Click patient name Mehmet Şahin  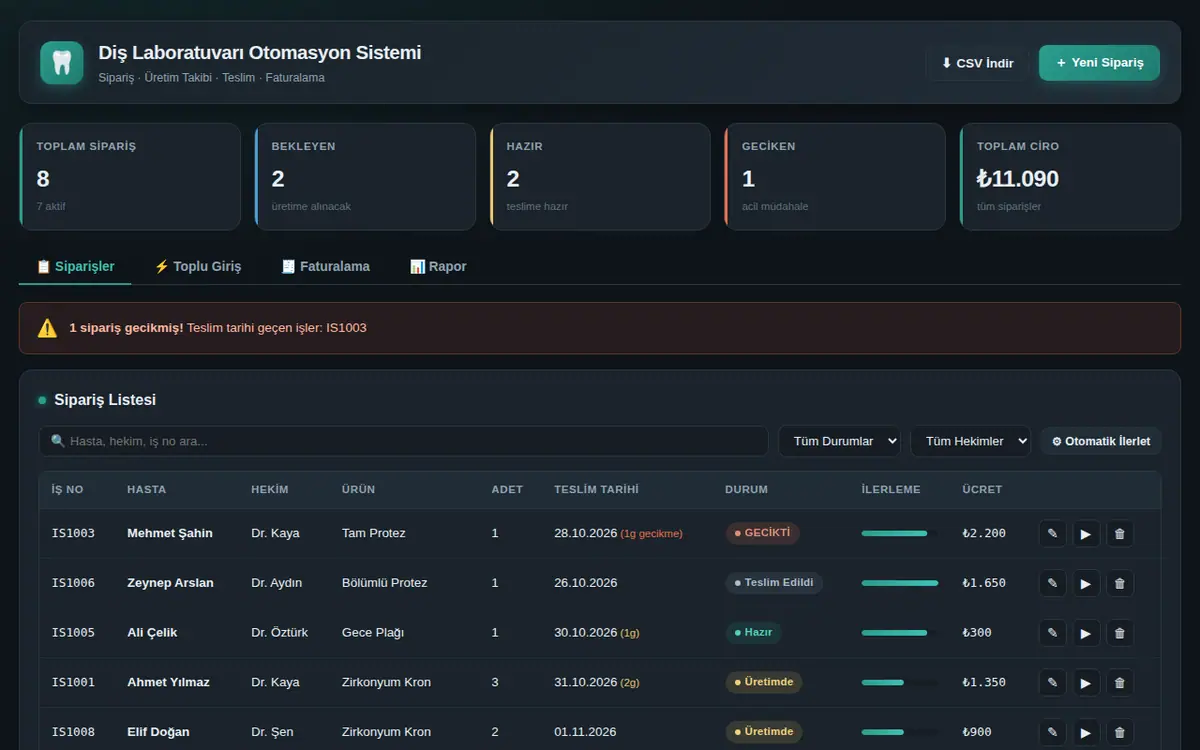click(x=170, y=533)
